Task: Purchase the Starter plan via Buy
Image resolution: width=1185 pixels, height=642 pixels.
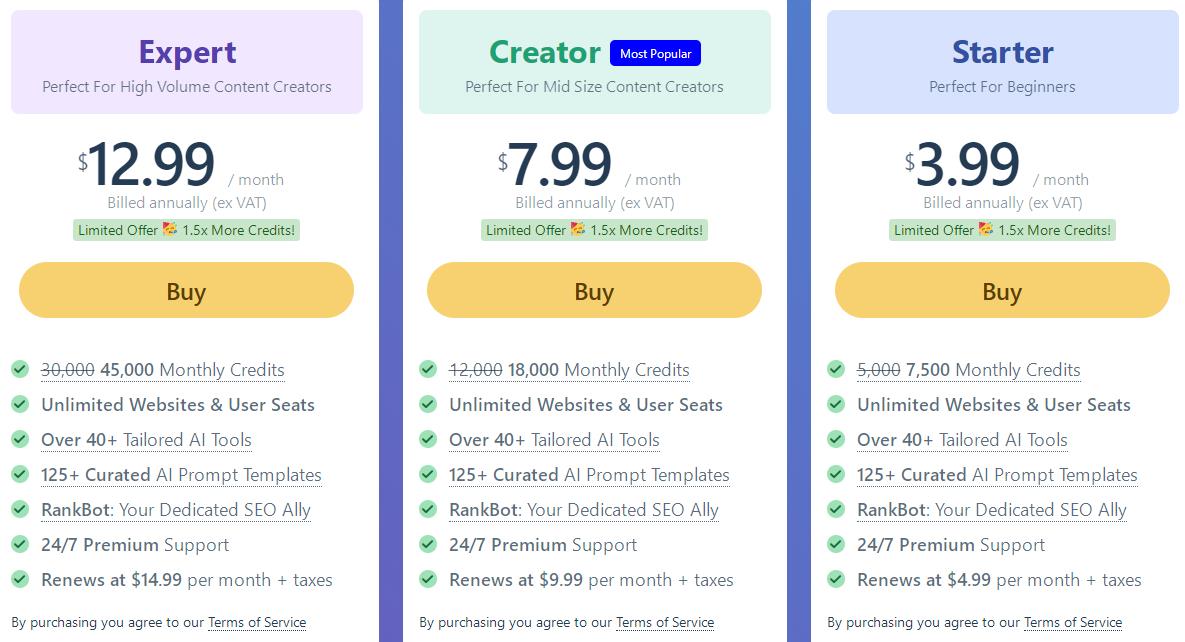Action: [1002, 291]
